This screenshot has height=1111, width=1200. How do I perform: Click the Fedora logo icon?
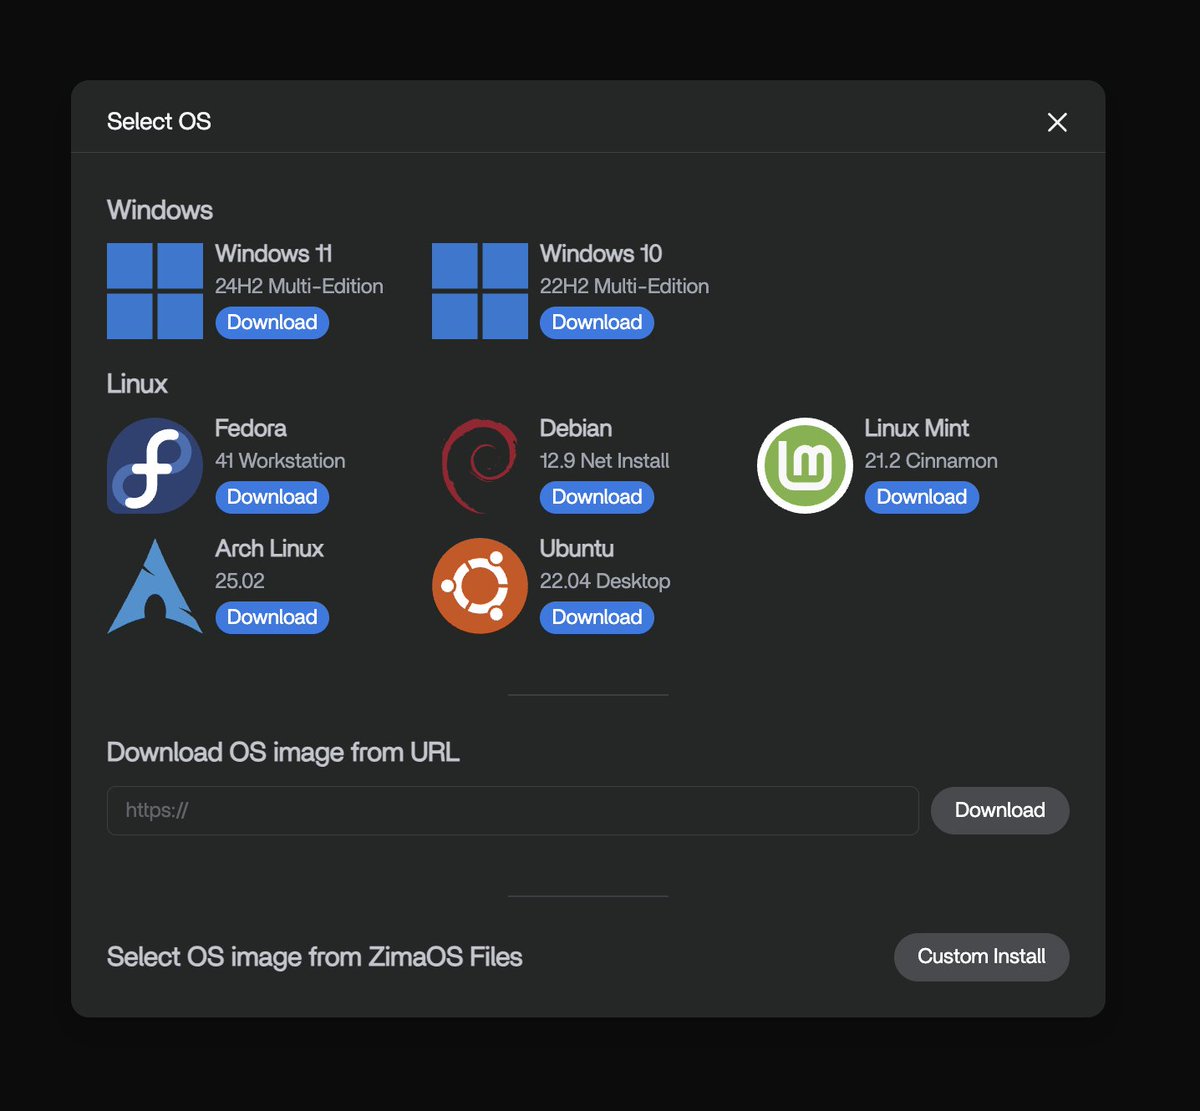coord(155,466)
